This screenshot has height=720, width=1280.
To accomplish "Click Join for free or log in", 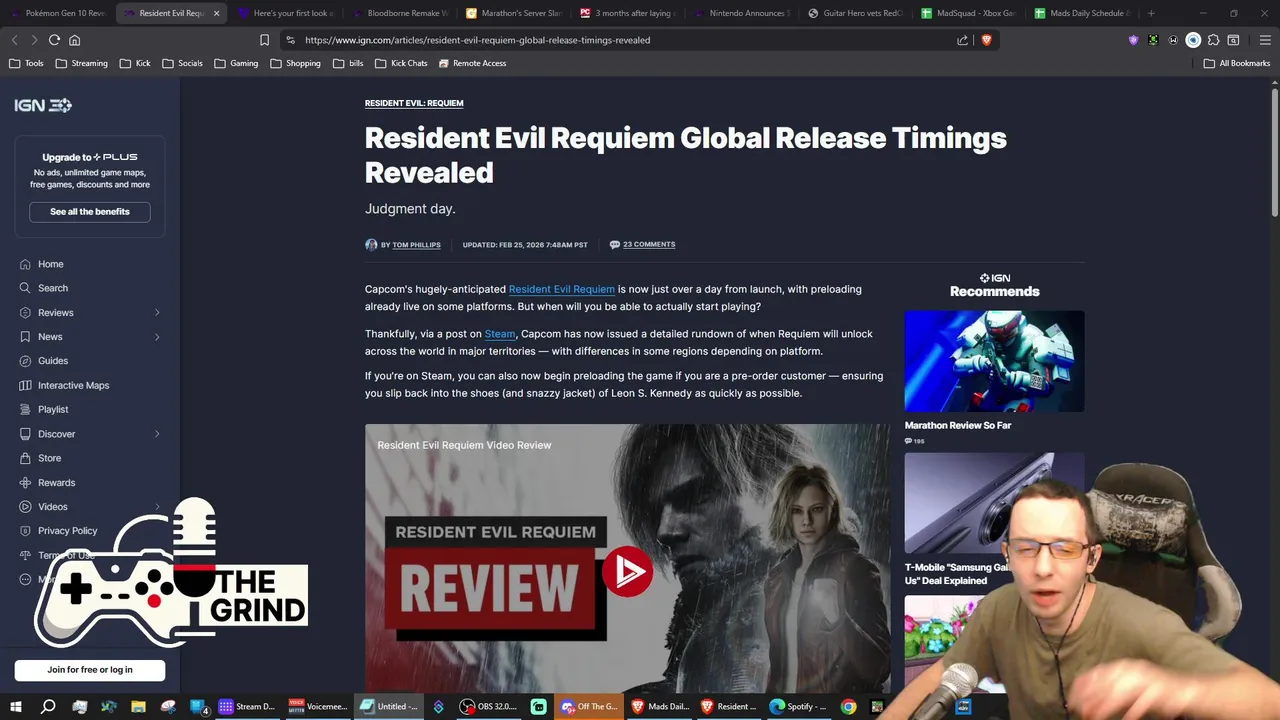I will pos(90,670).
